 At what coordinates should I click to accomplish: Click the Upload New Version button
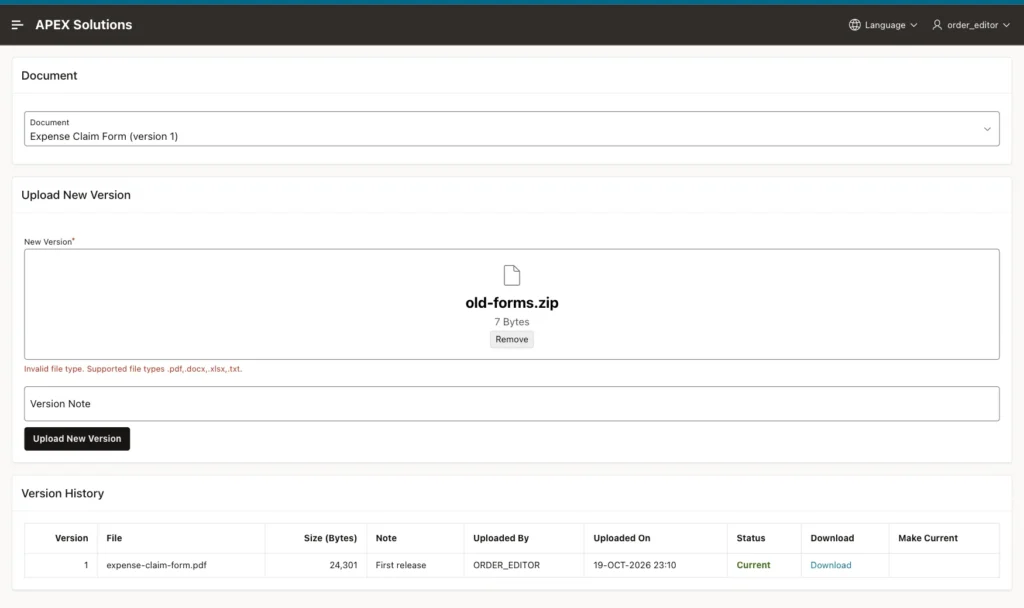point(77,439)
